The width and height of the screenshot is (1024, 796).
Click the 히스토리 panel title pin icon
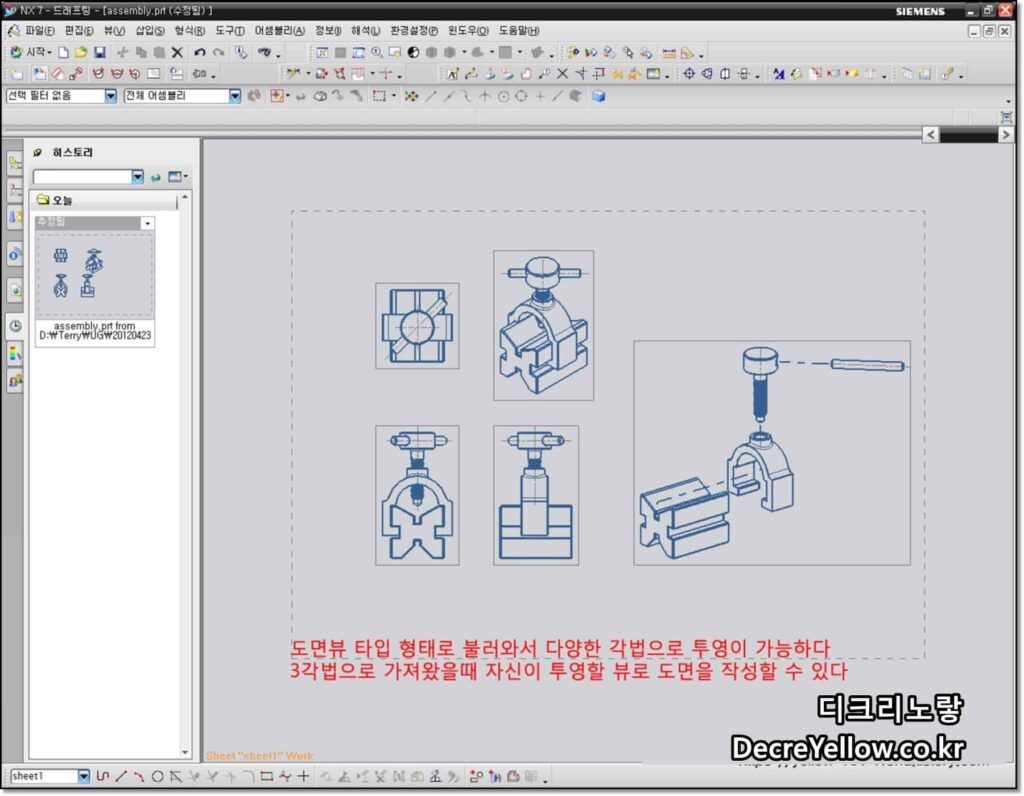pyautogui.click(x=37, y=152)
